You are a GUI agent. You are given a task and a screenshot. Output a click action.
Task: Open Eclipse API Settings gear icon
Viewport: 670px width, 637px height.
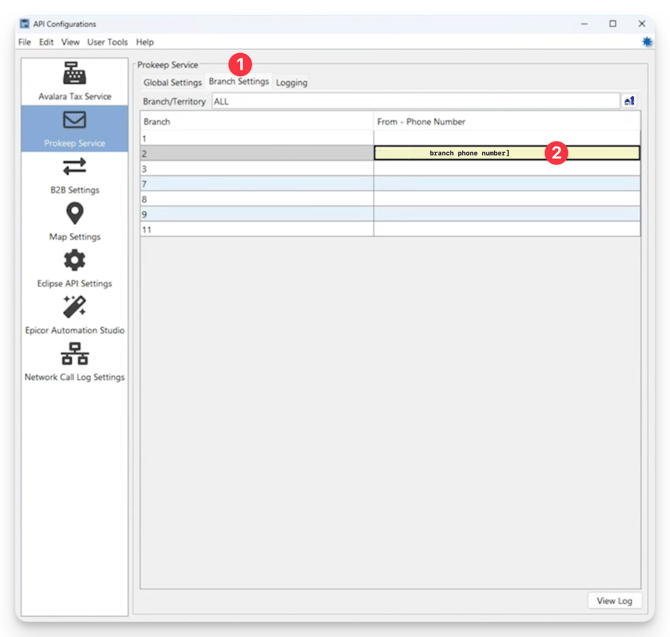(x=74, y=260)
